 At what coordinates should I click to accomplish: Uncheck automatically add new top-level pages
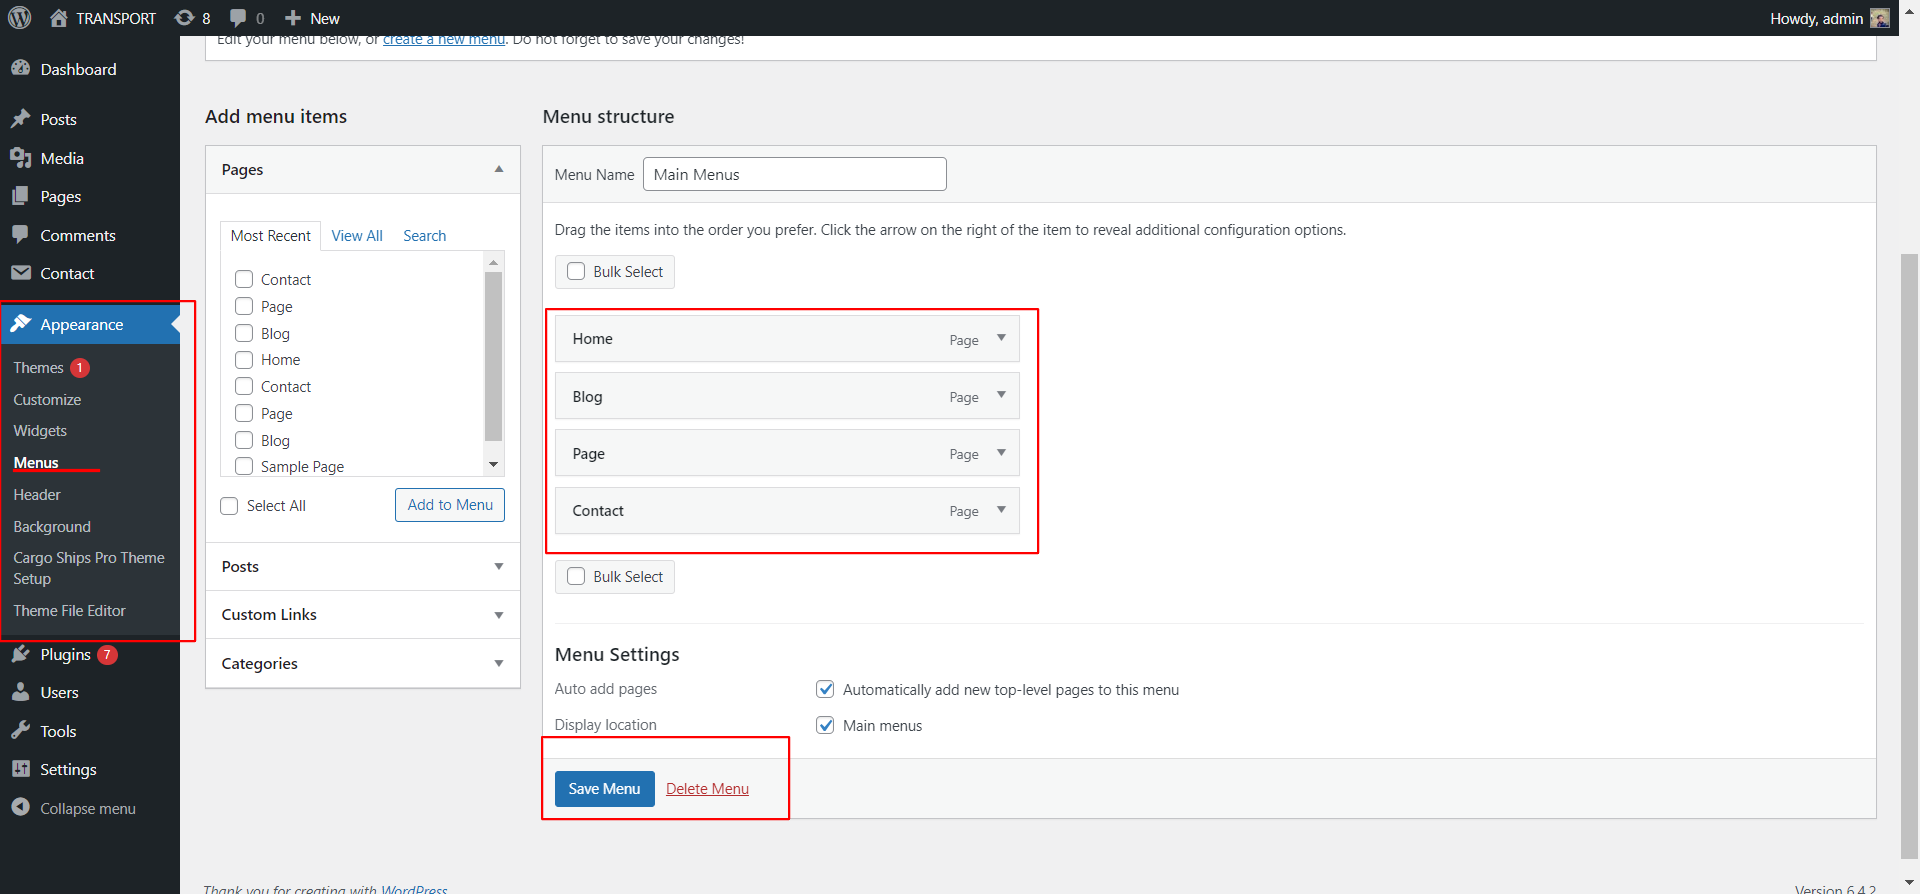tap(825, 689)
